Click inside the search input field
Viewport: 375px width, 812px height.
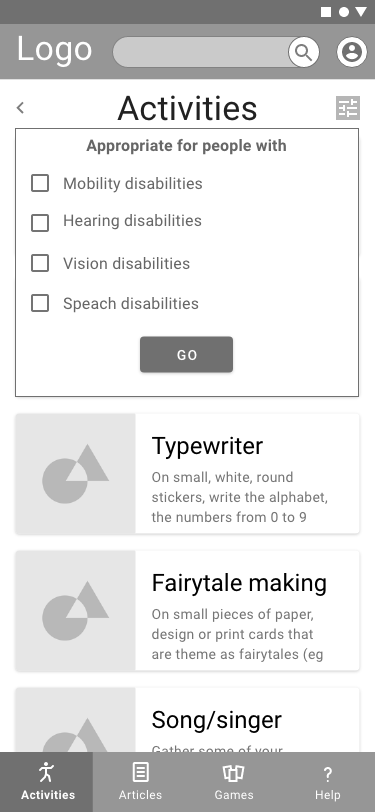pyautogui.click(x=200, y=52)
